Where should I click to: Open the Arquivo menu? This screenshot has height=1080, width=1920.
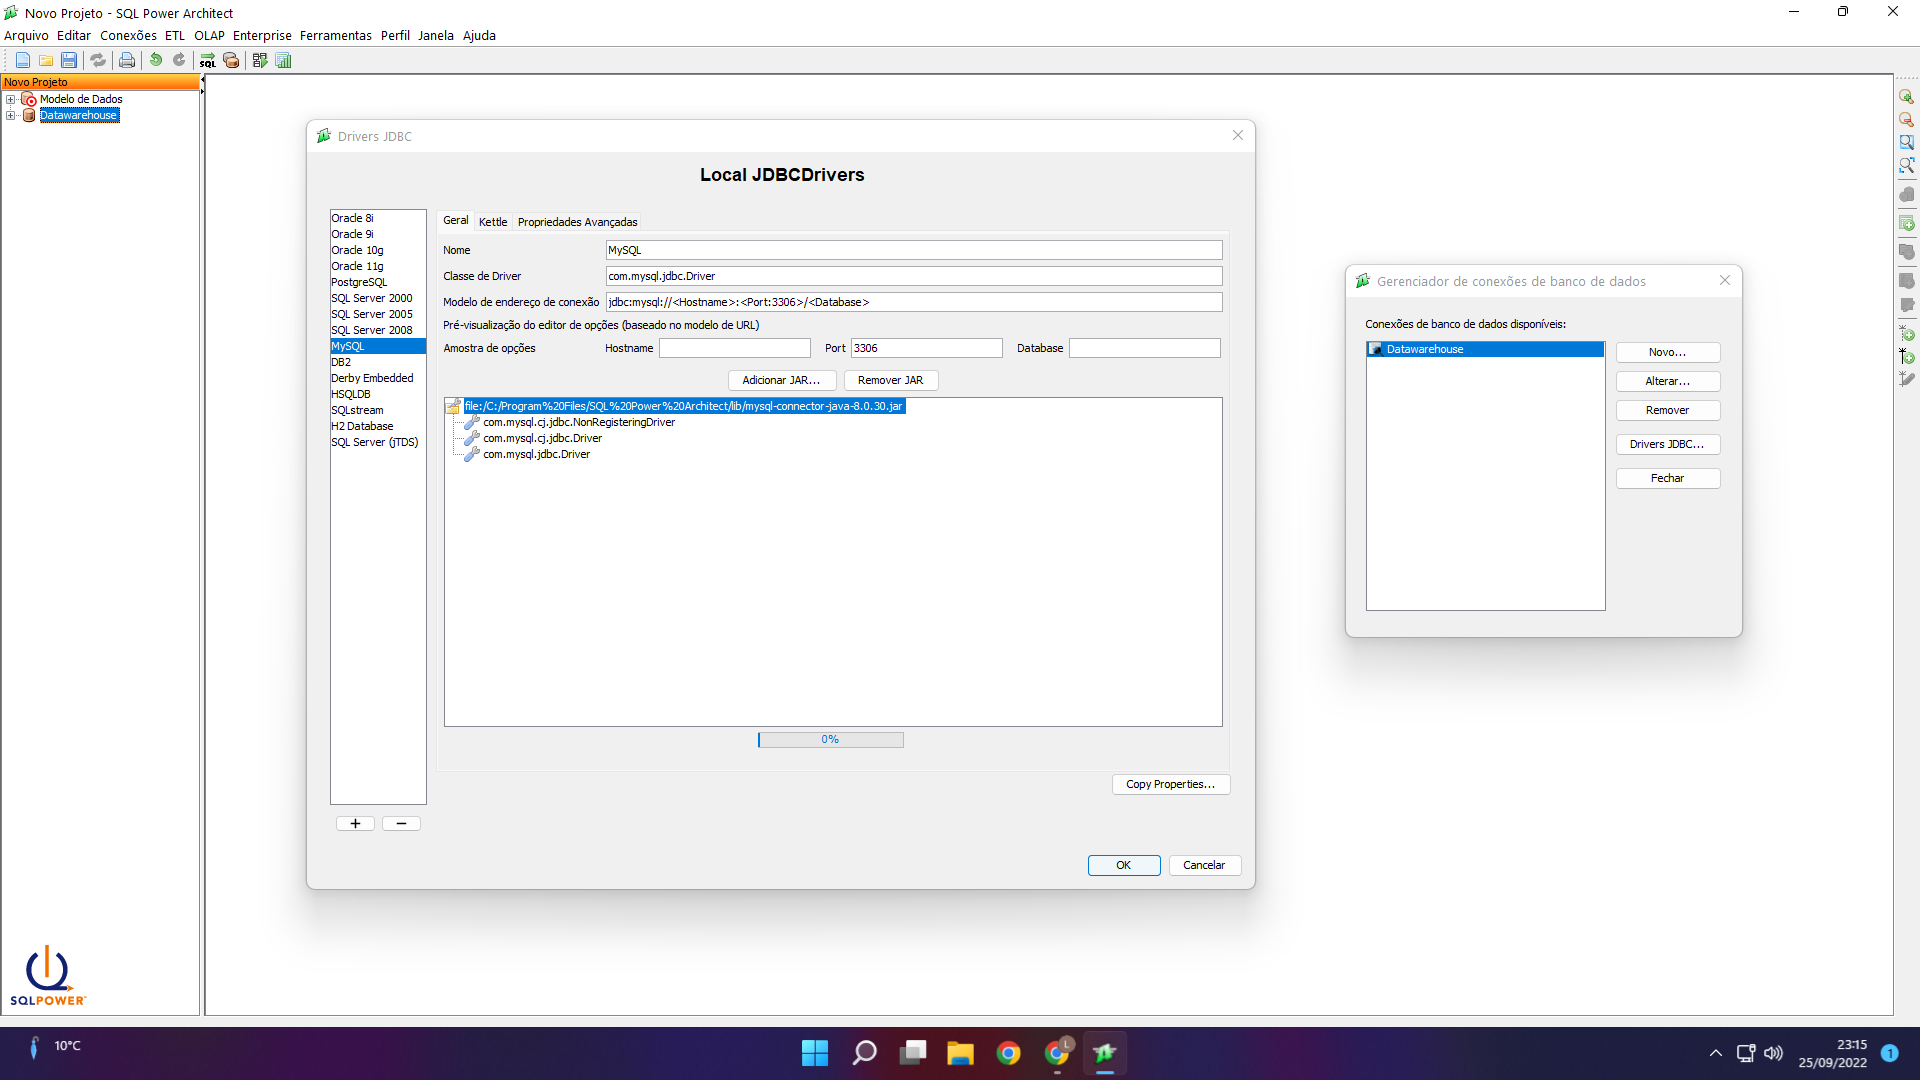(x=26, y=35)
